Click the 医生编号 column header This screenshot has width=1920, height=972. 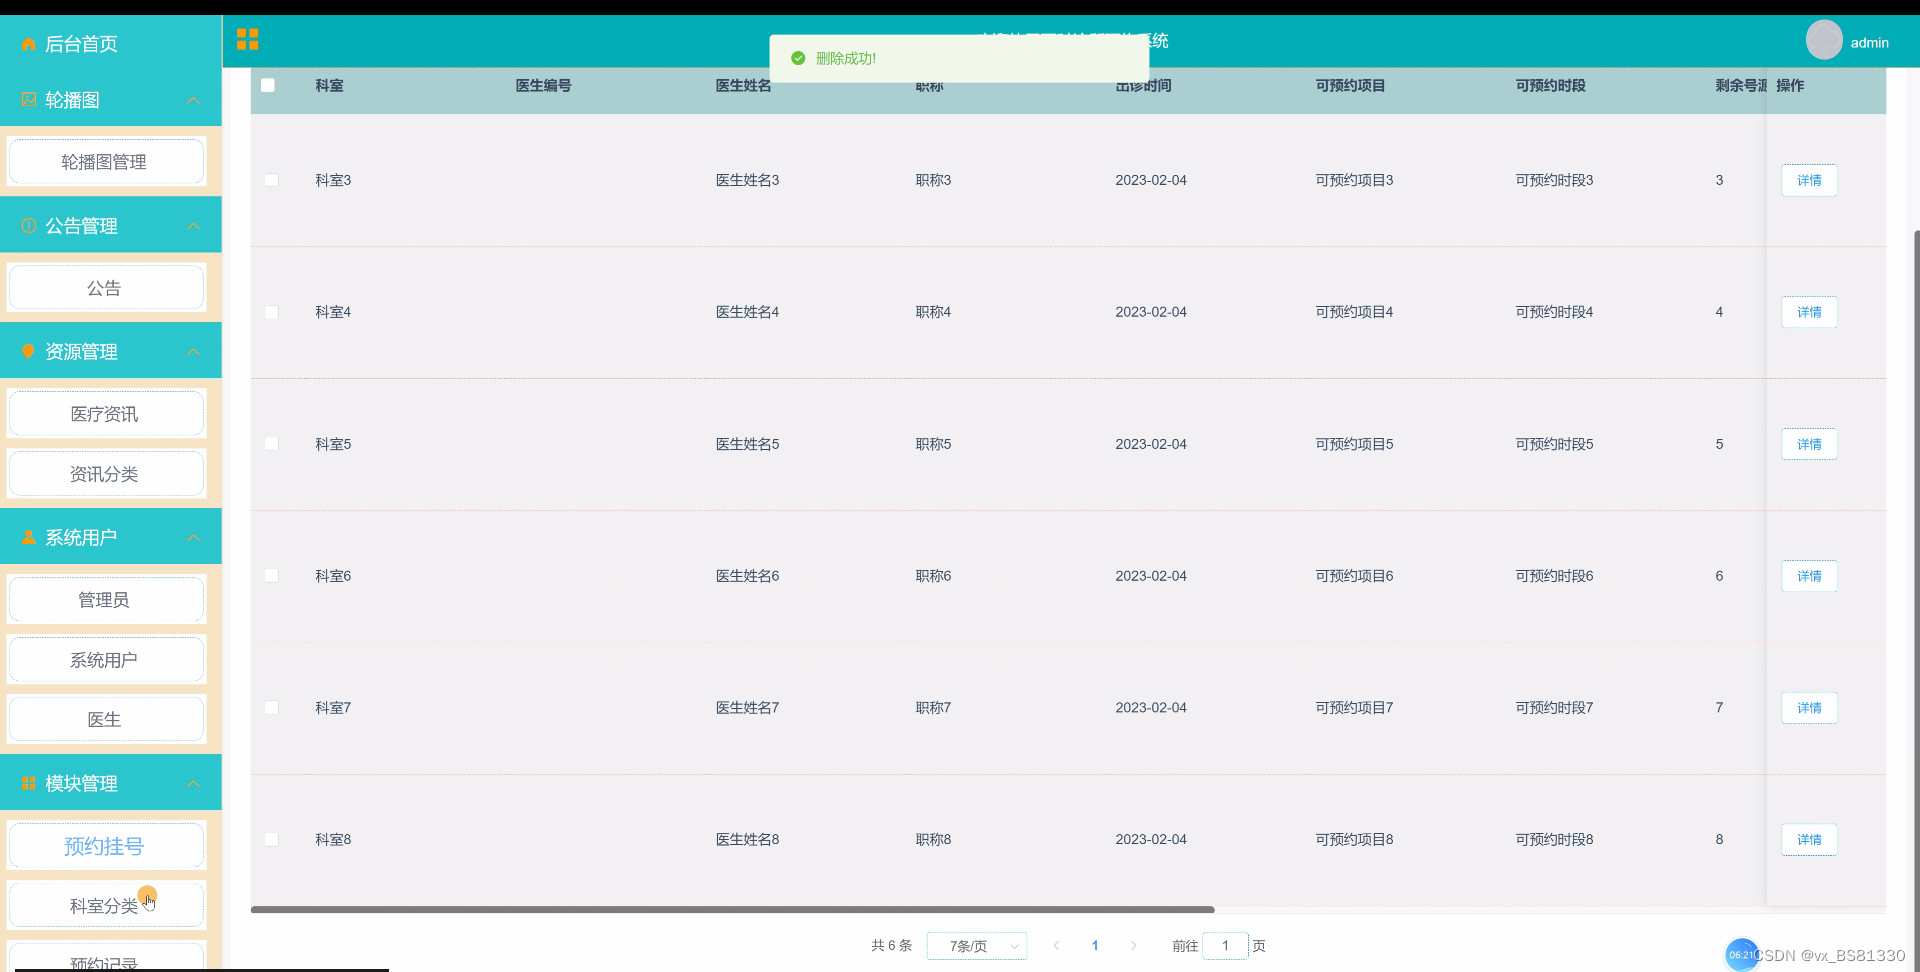tap(543, 86)
